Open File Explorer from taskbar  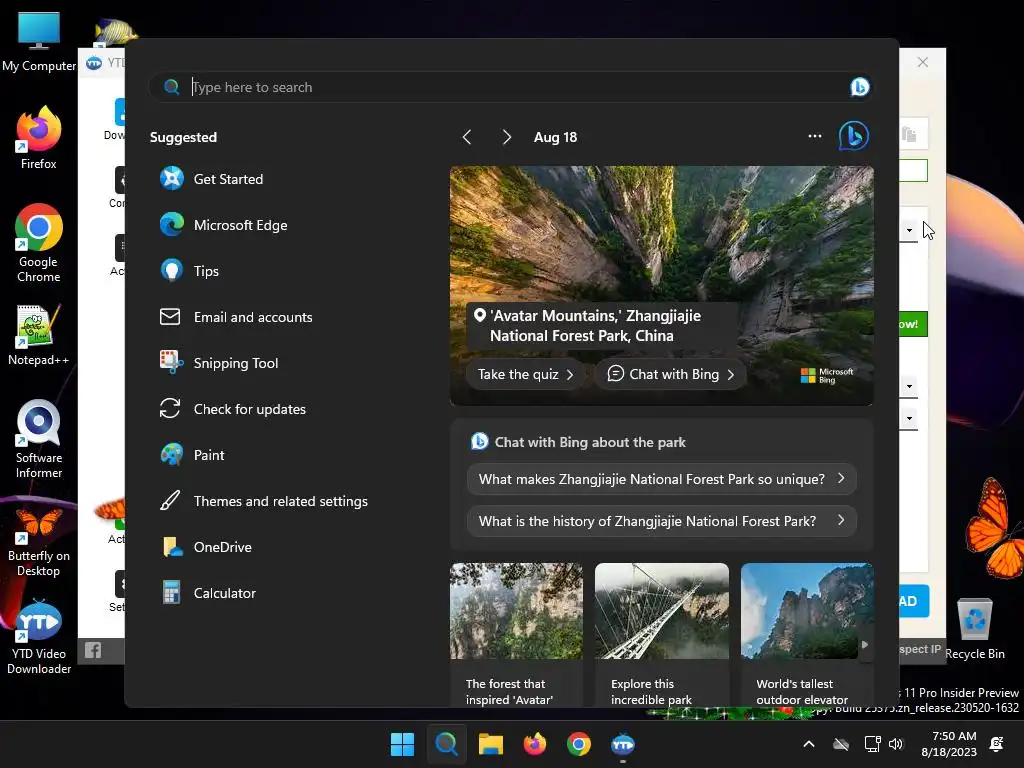490,744
